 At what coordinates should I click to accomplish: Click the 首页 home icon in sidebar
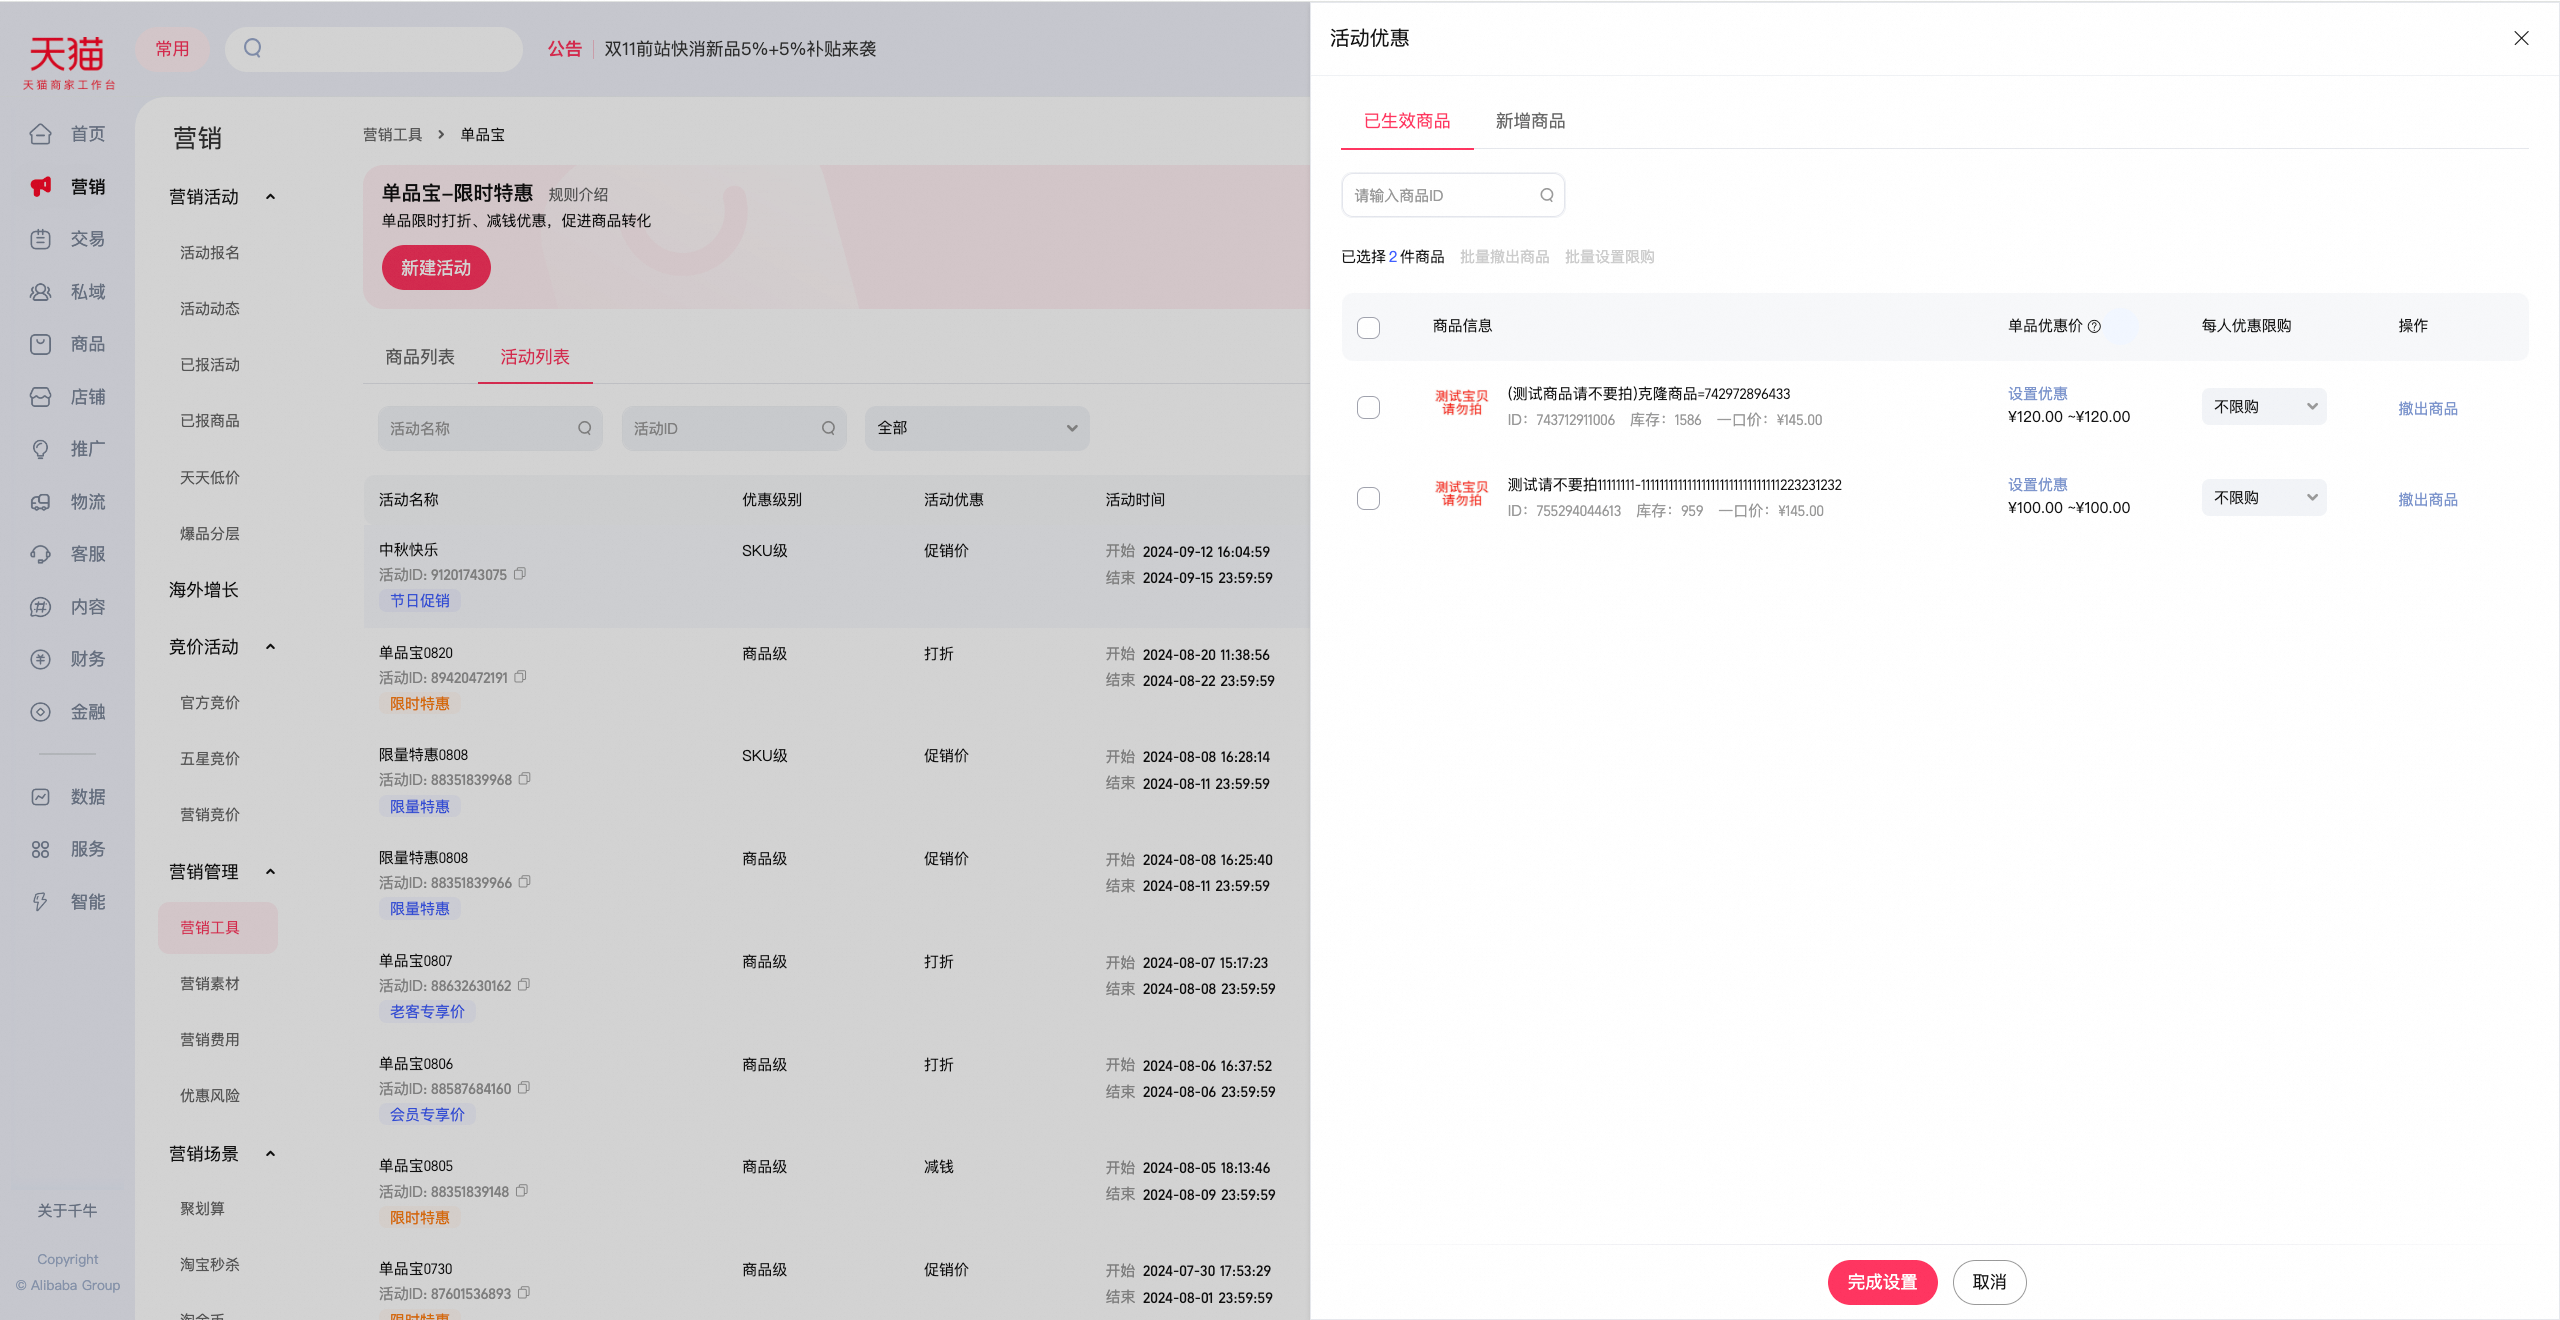pos(40,134)
